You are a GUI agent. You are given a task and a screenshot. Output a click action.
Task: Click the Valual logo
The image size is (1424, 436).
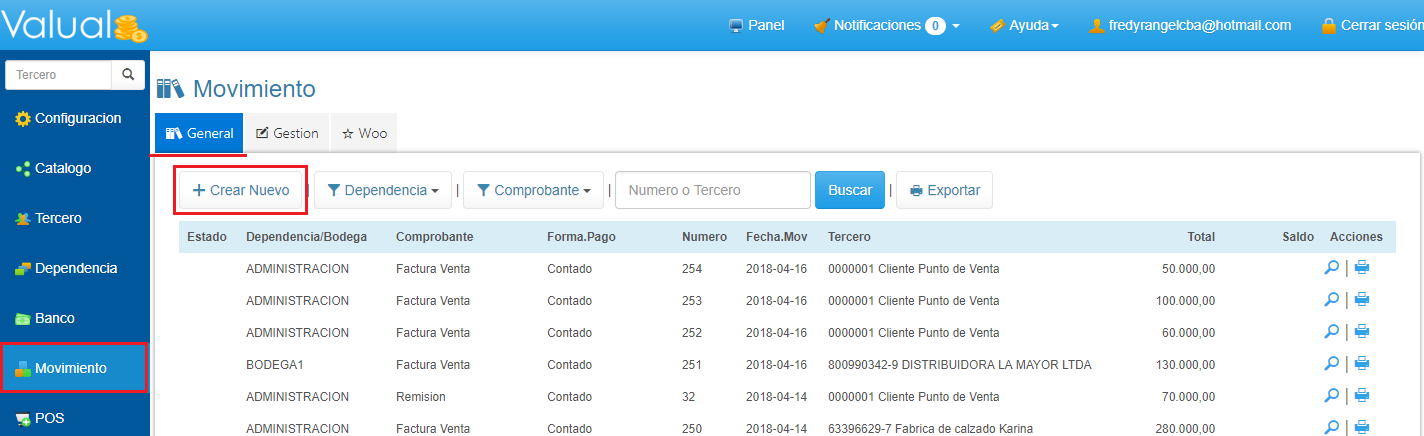[75, 26]
